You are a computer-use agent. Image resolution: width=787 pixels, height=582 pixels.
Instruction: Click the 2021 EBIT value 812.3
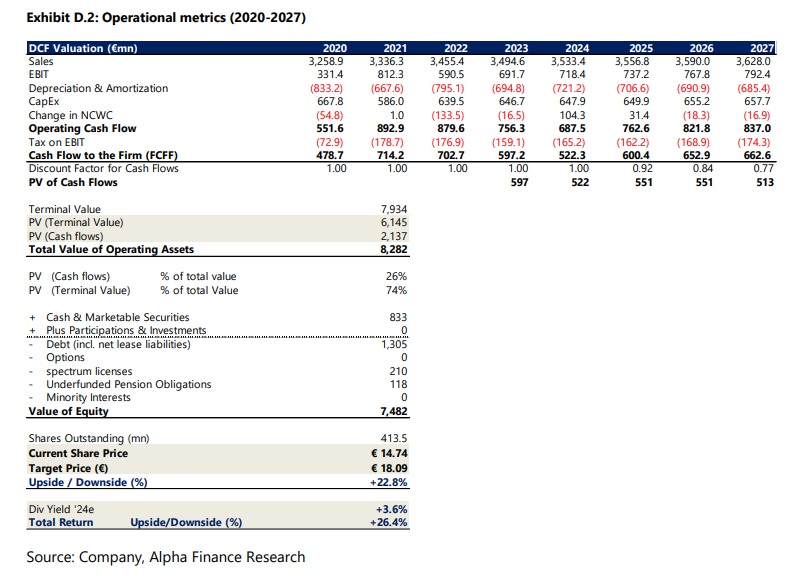click(390, 74)
